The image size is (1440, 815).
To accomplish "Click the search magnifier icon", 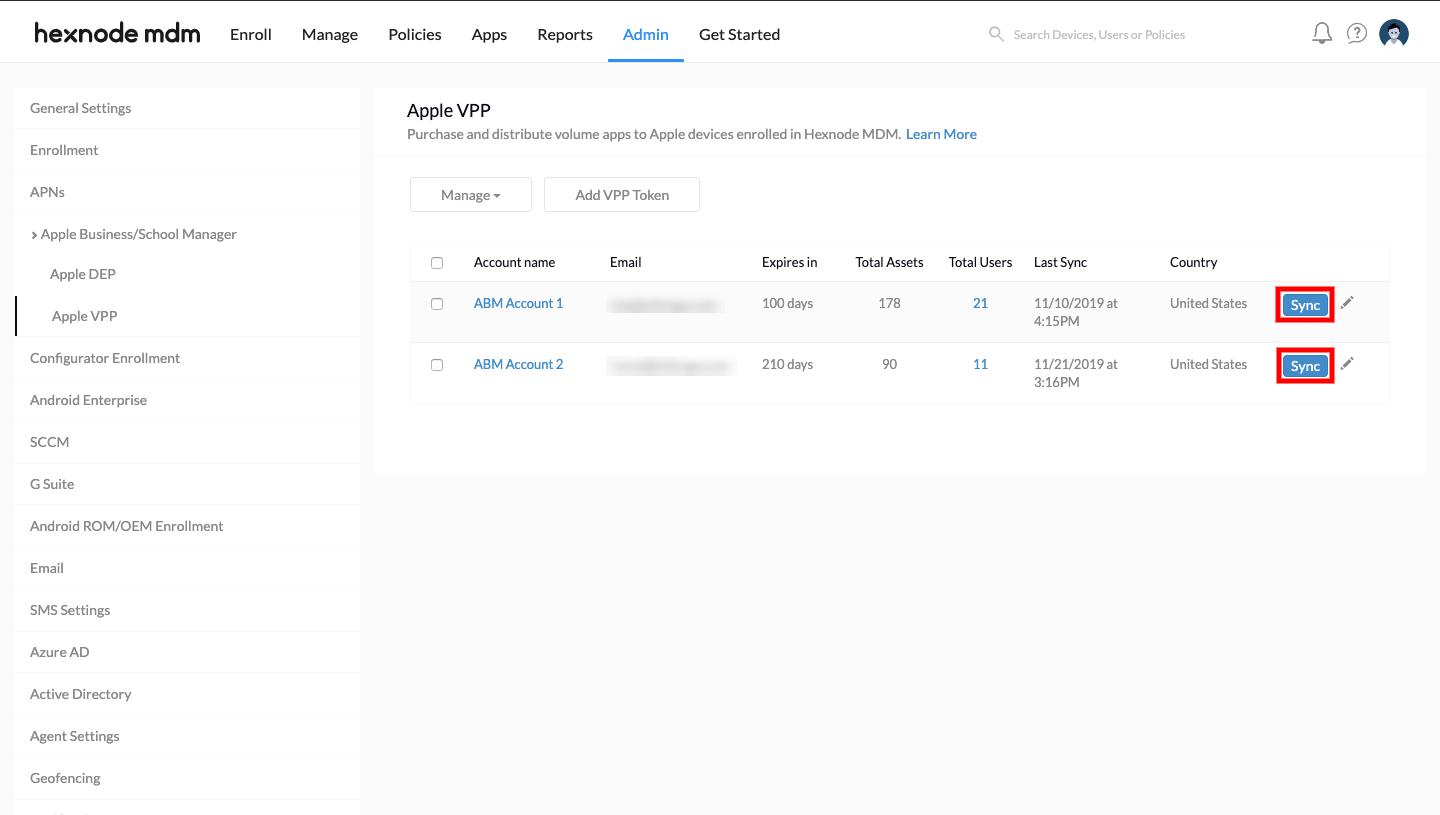I will coord(996,34).
